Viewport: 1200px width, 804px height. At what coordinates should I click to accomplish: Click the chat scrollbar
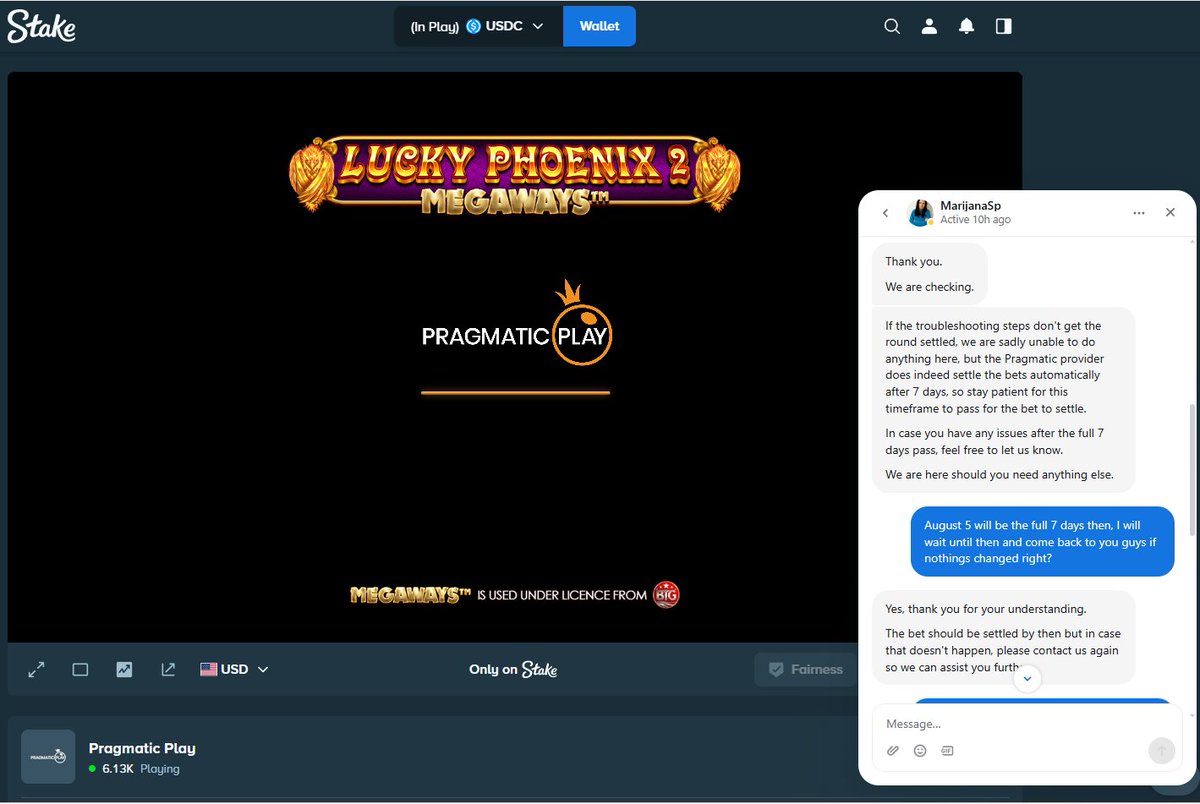1190,470
